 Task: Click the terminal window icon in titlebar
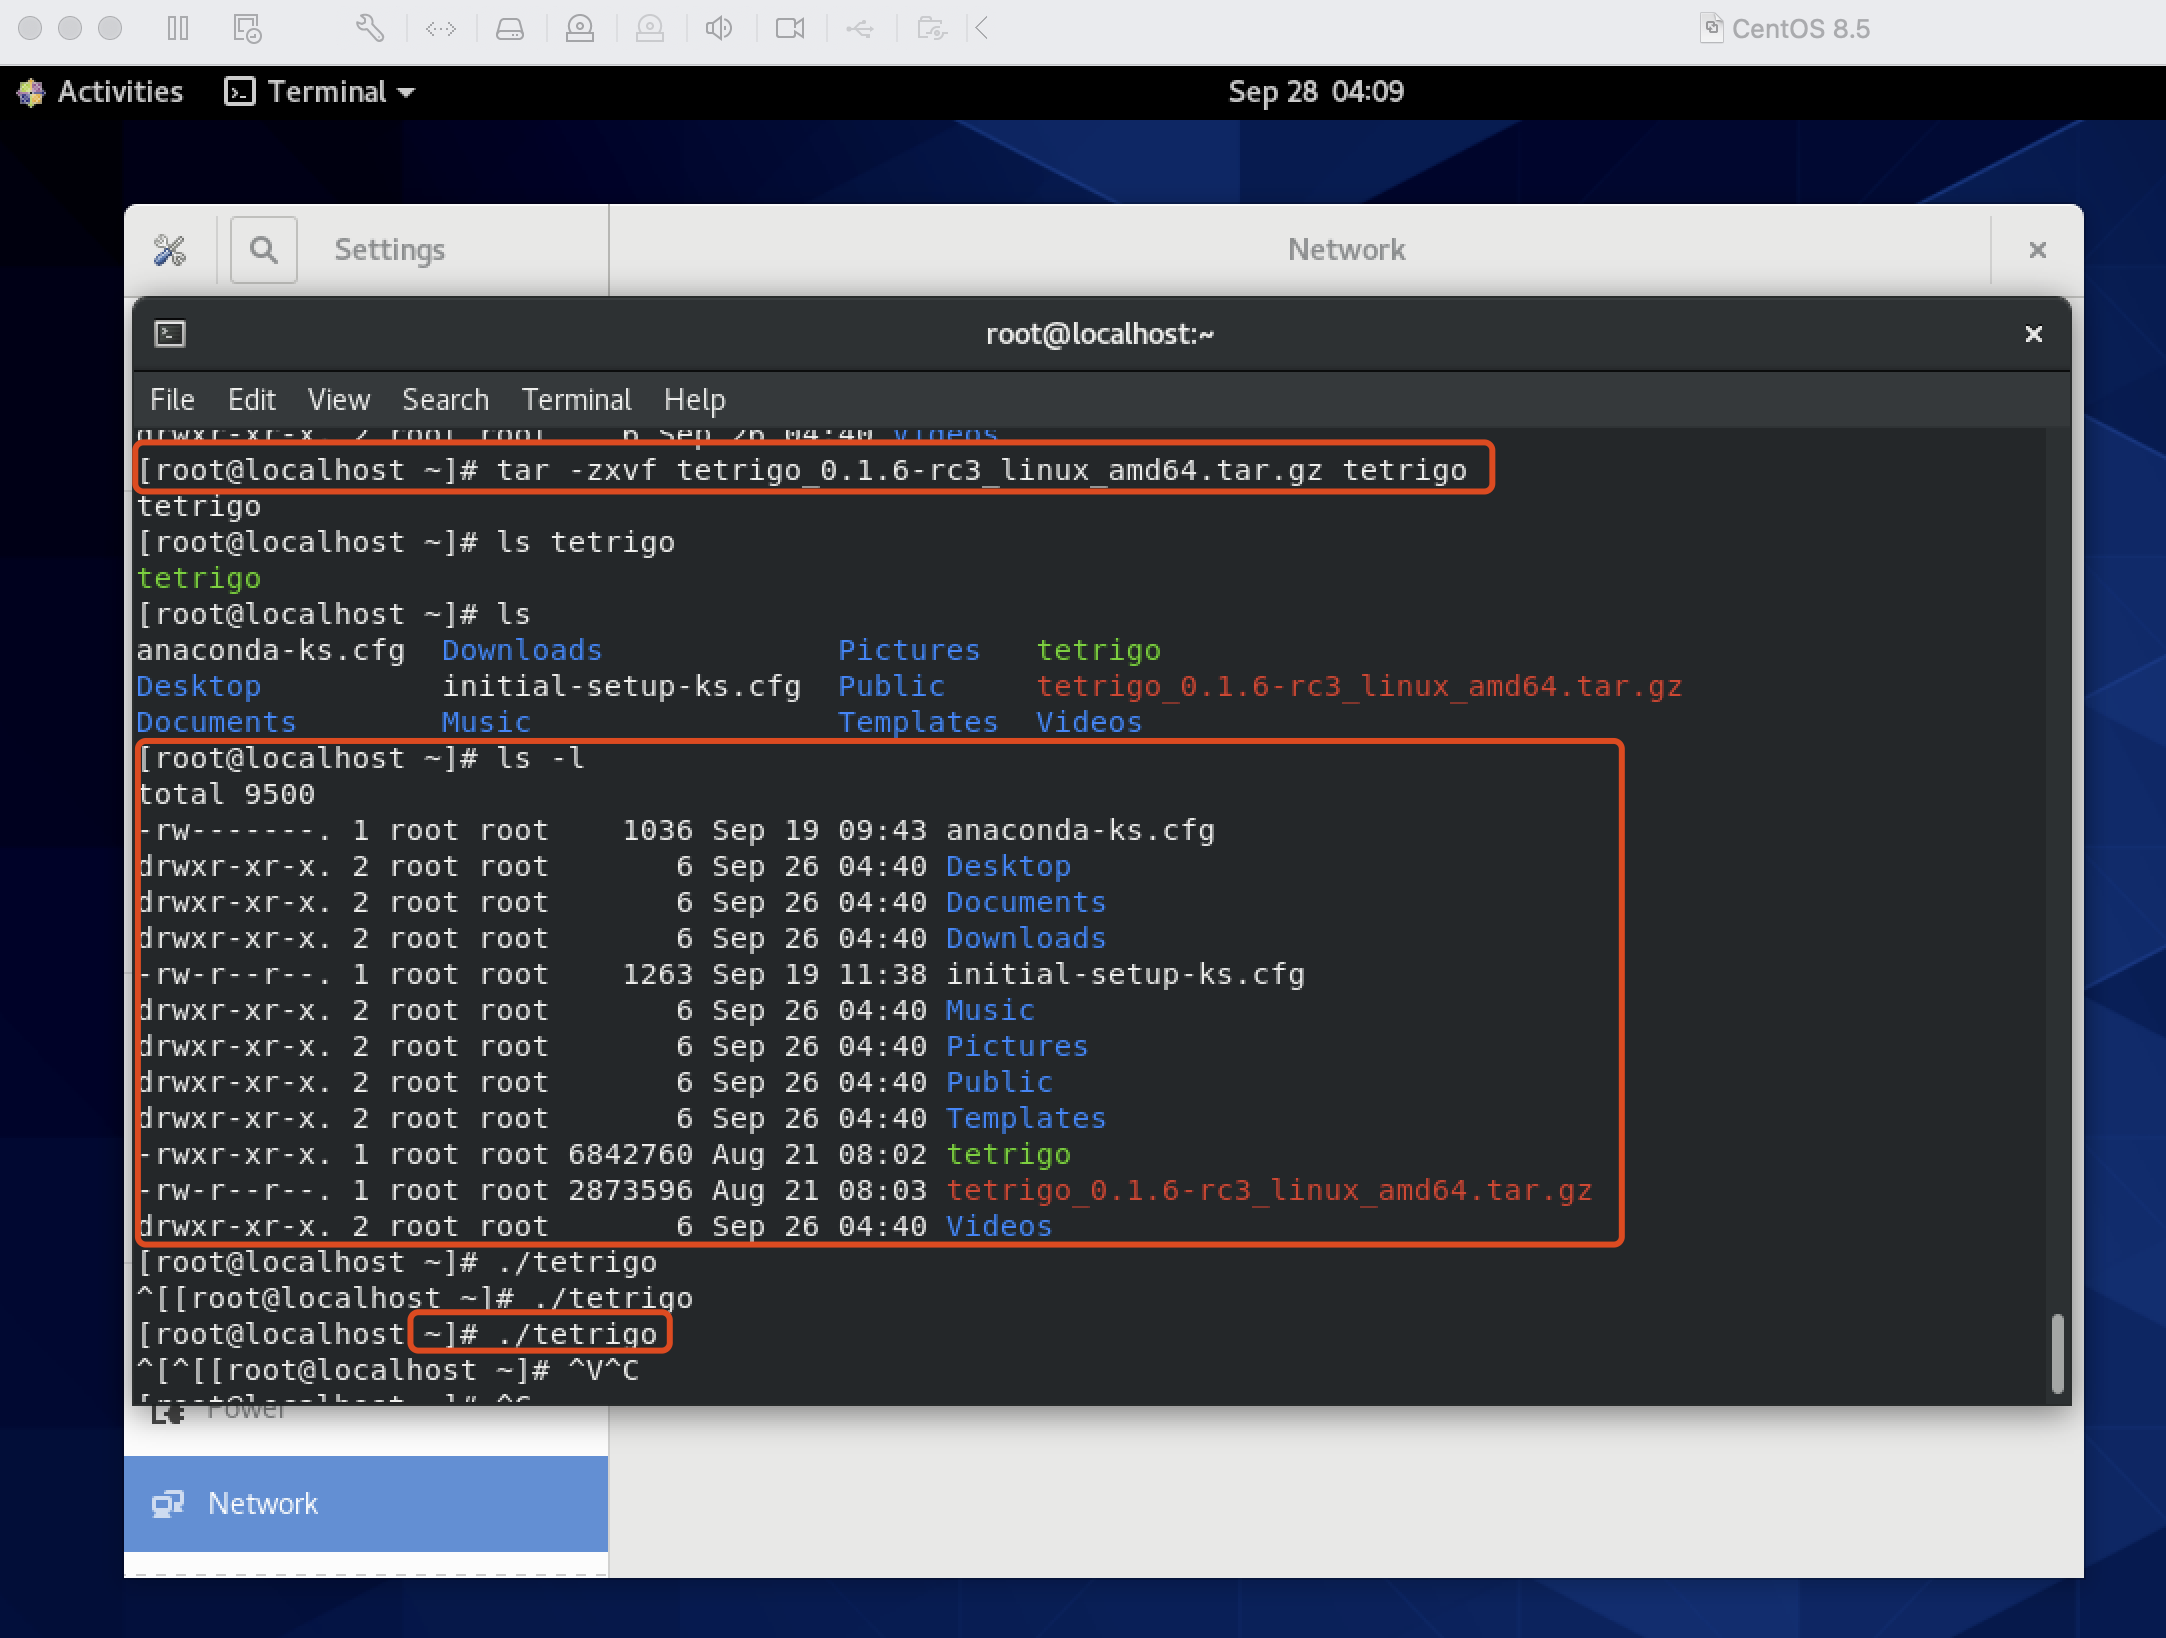[x=170, y=334]
